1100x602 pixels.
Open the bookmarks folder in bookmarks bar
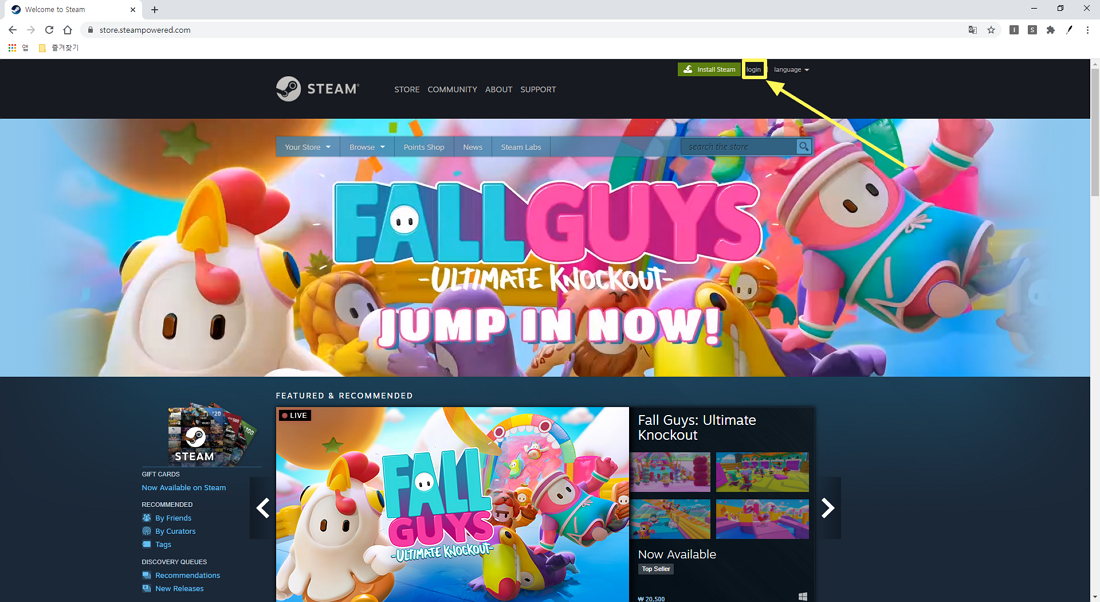58,48
